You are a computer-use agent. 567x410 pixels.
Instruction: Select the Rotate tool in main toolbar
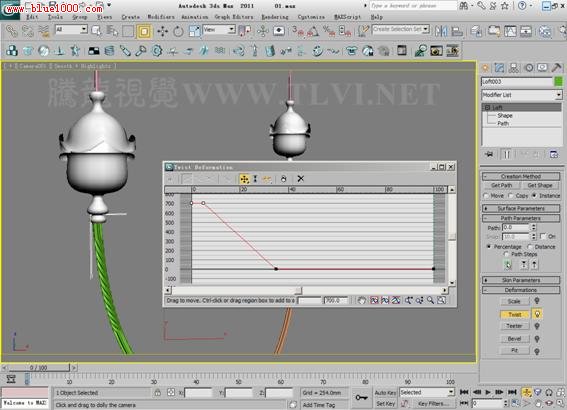click(x=178, y=31)
